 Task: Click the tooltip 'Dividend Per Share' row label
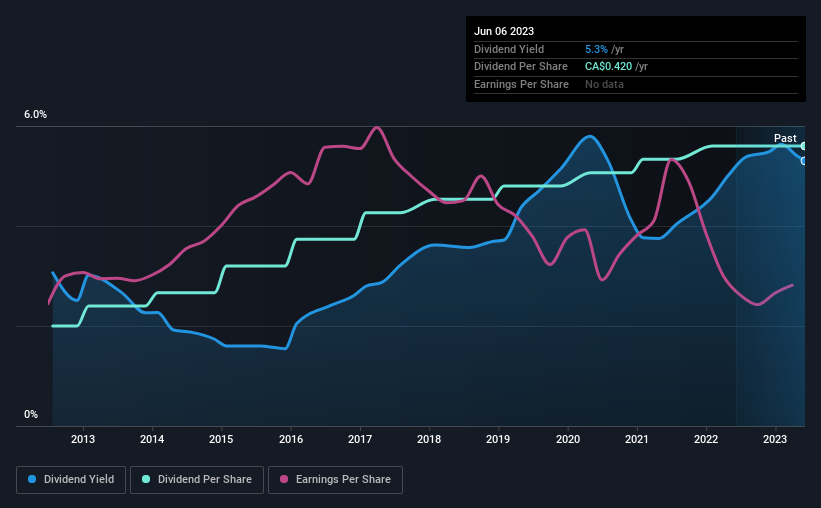(520, 67)
